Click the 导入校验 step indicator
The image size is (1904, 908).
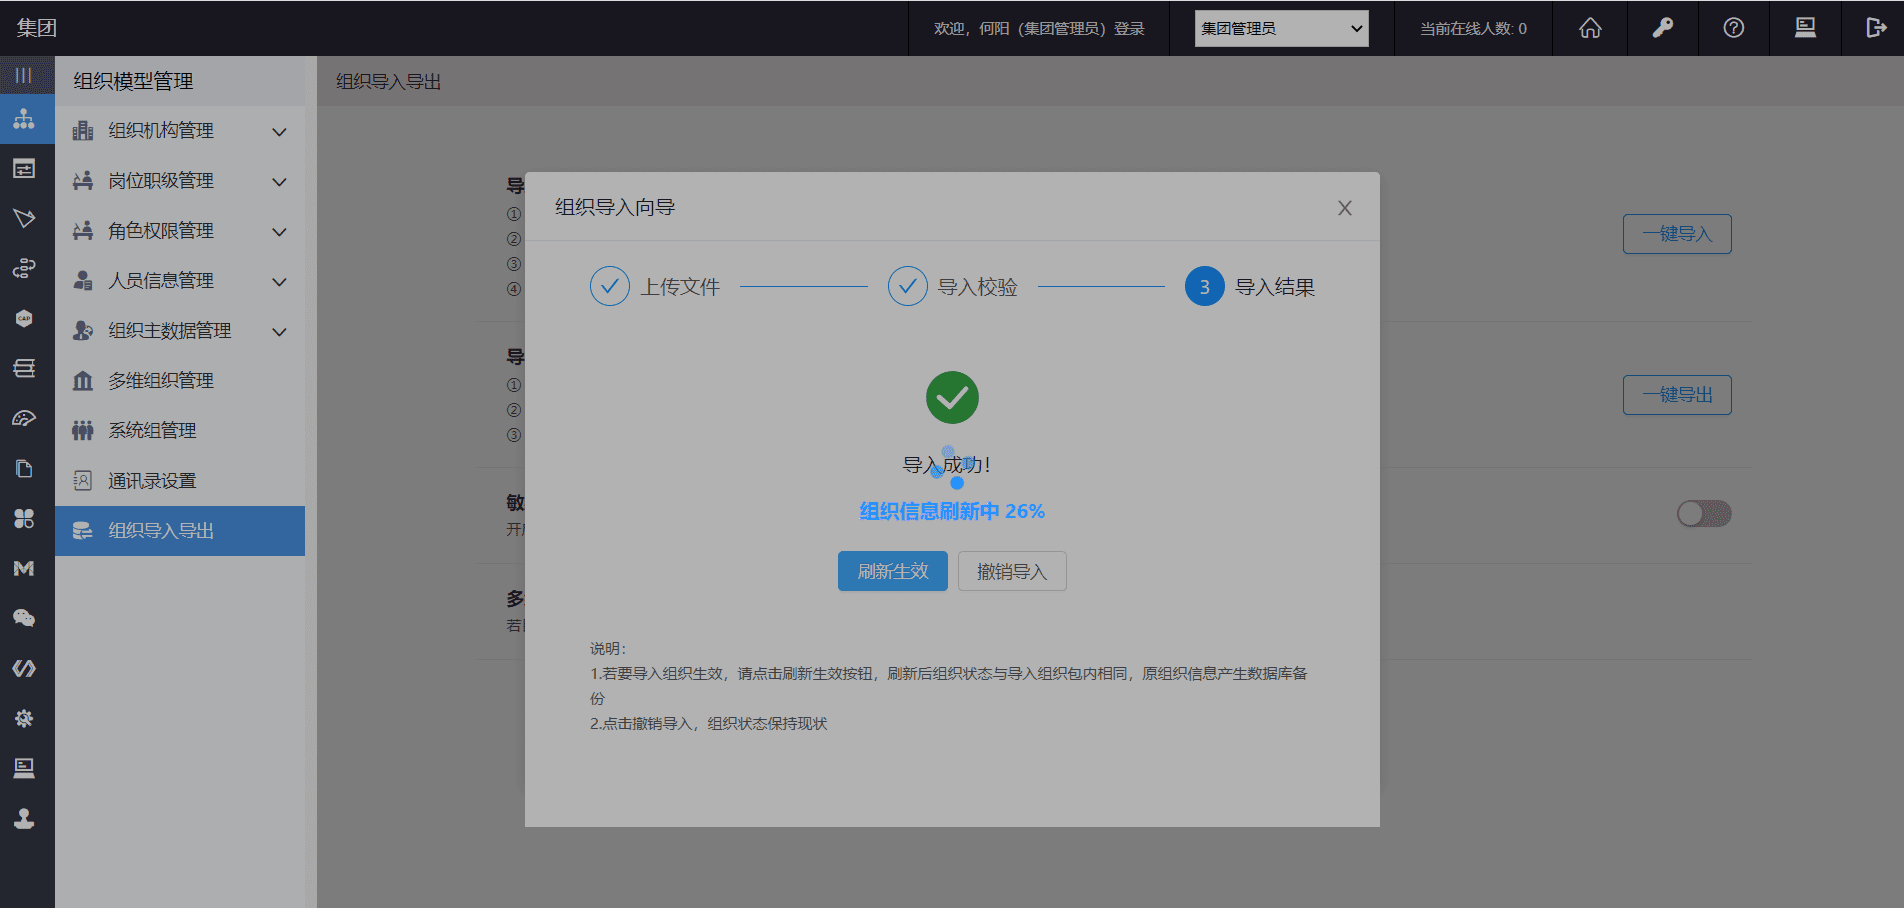[x=953, y=287]
